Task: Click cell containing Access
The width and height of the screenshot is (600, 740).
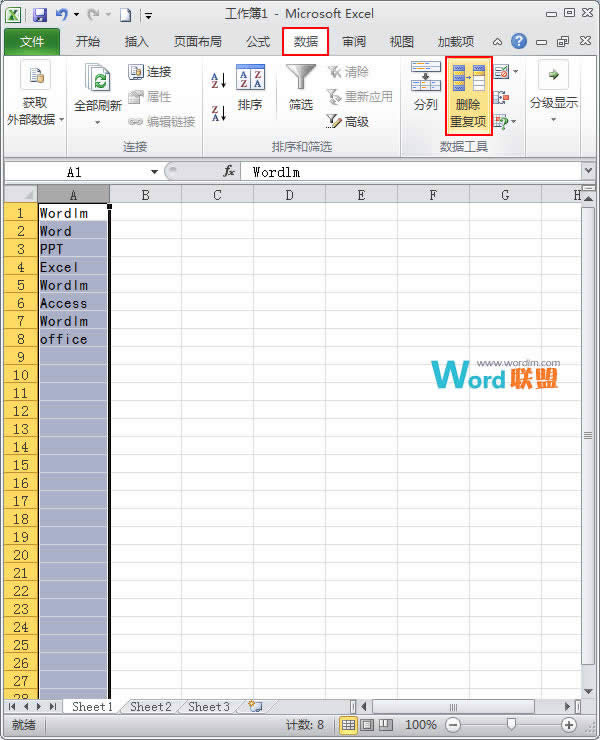Action: coord(73,303)
